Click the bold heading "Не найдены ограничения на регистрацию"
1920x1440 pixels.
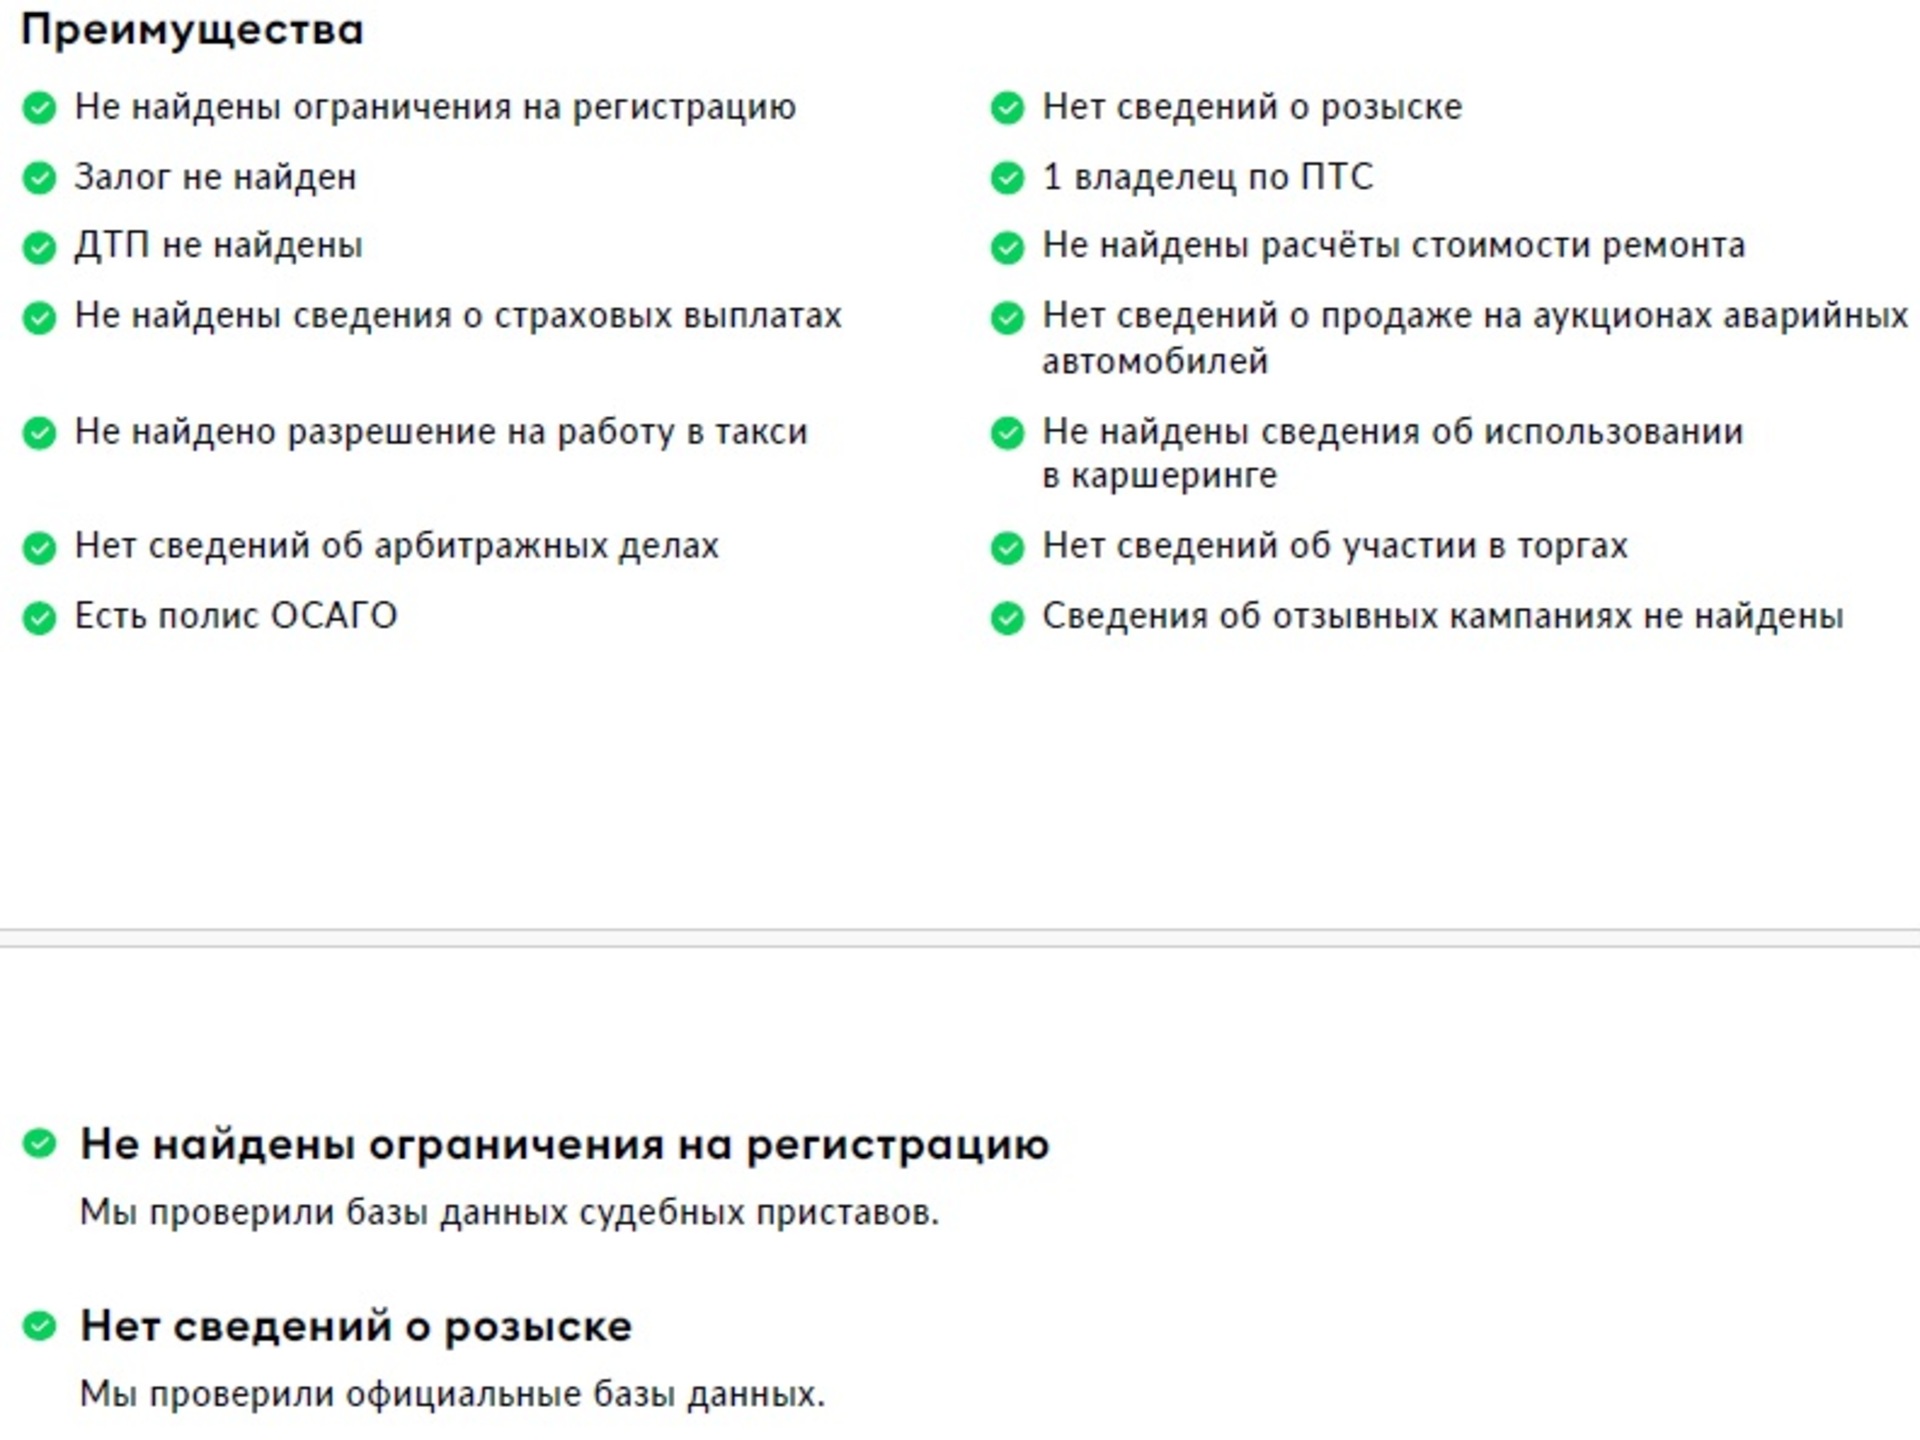565,1145
